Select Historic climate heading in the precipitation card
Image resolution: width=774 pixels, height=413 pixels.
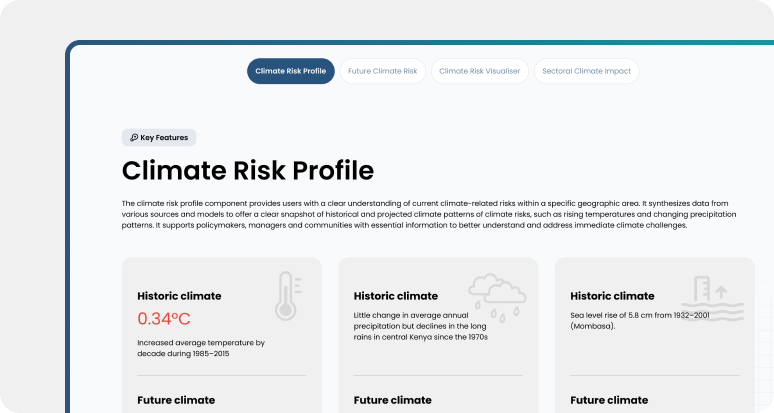tap(396, 296)
